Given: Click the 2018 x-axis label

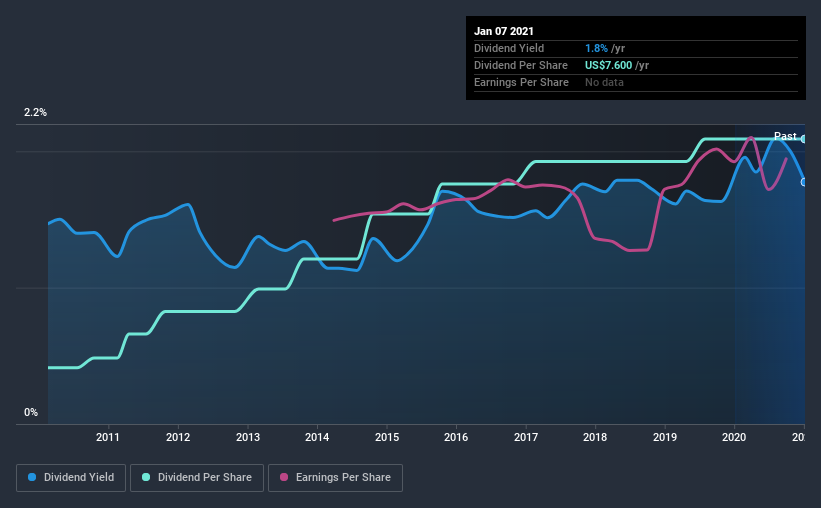Looking at the screenshot, I should click(595, 437).
